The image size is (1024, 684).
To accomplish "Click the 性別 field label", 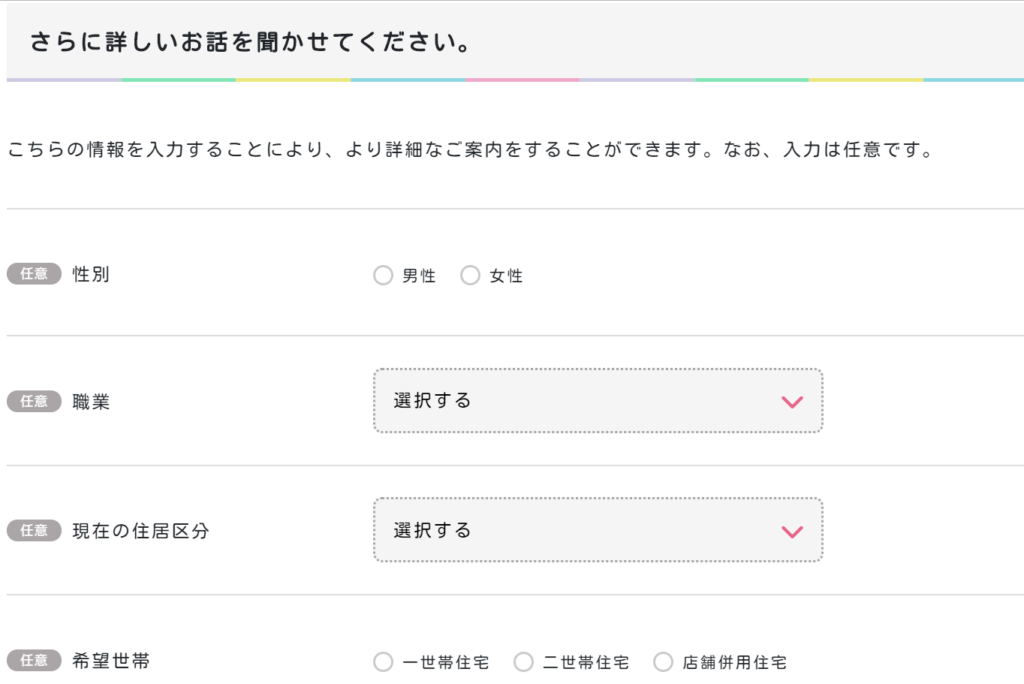I will 91,274.
